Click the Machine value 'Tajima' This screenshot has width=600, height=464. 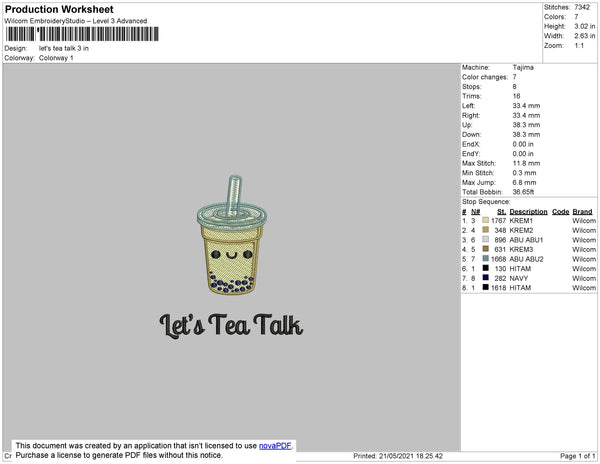coord(523,67)
